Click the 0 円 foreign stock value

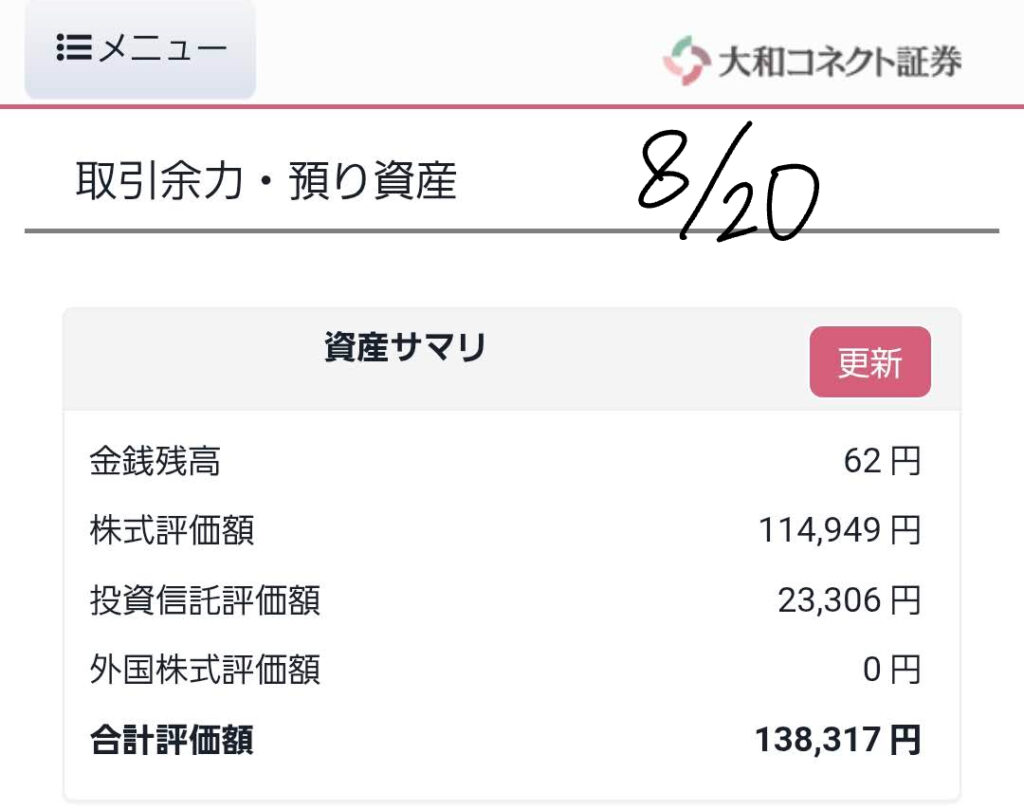891,669
